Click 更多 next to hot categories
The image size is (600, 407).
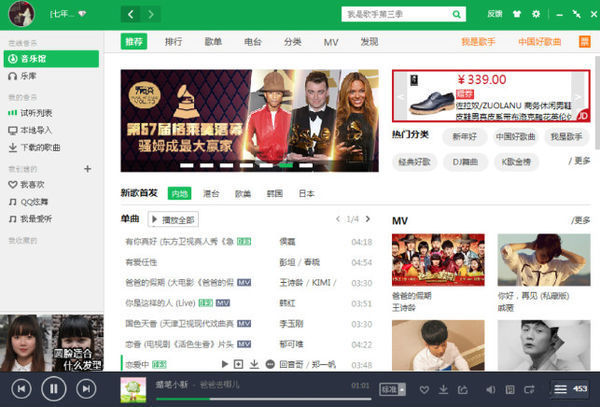click(x=579, y=161)
